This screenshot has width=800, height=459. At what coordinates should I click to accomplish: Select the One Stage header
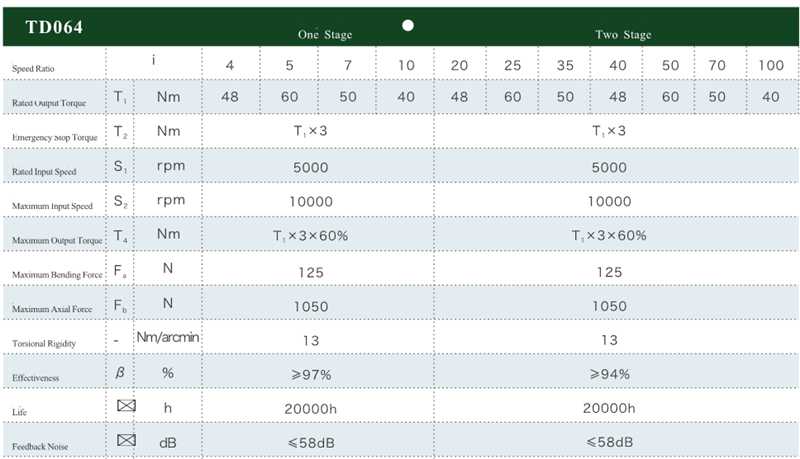[325, 35]
